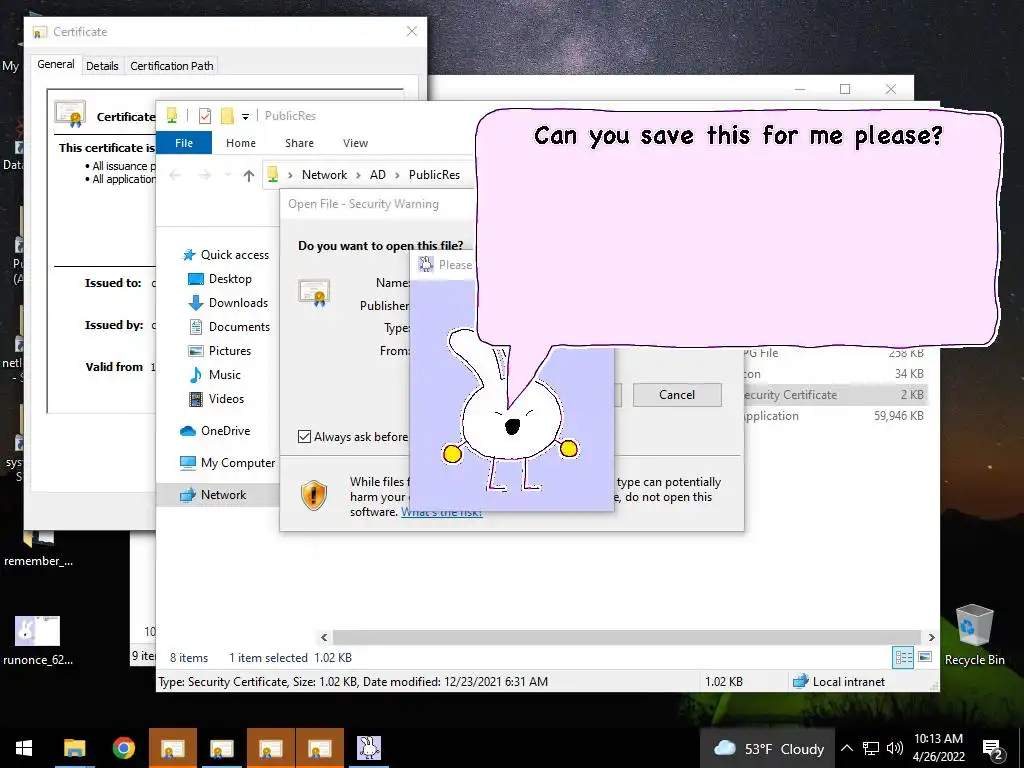
Task: Click the shield warning icon in Security Warning
Action: (314, 495)
